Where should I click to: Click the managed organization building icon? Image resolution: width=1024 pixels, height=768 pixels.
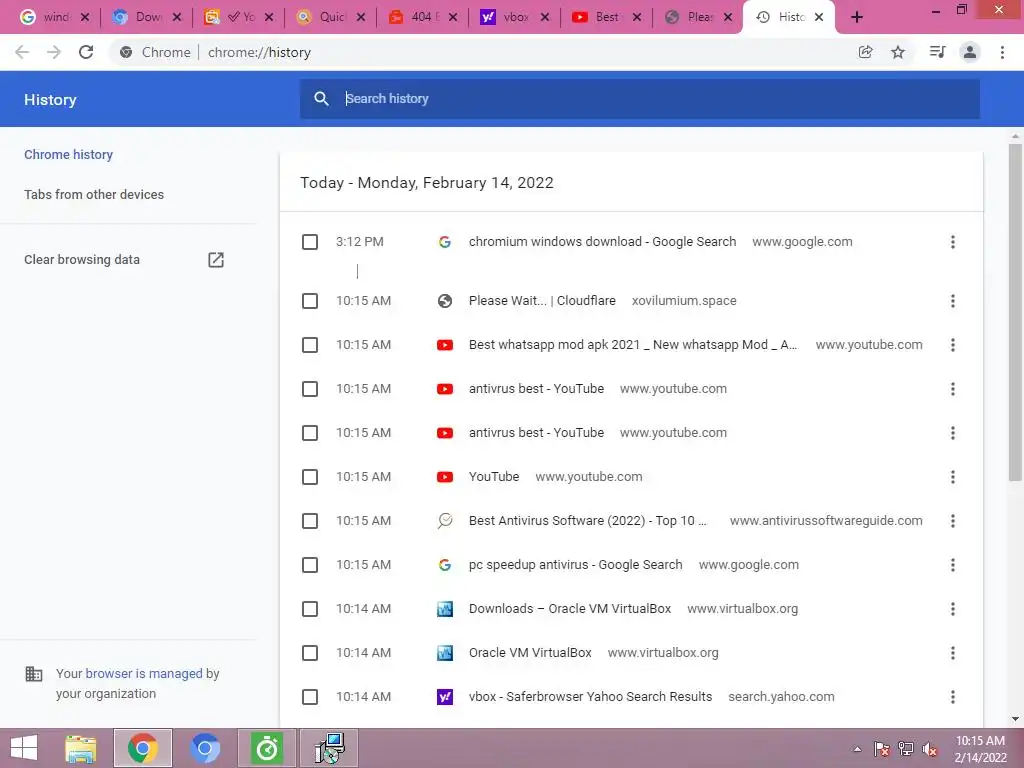[x=33, y=673]
